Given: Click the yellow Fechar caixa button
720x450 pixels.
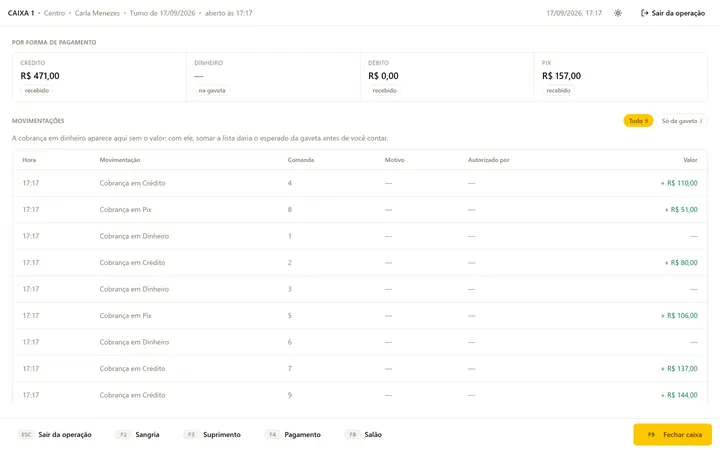Looking at the screenshot, I should tap(673, 434).
